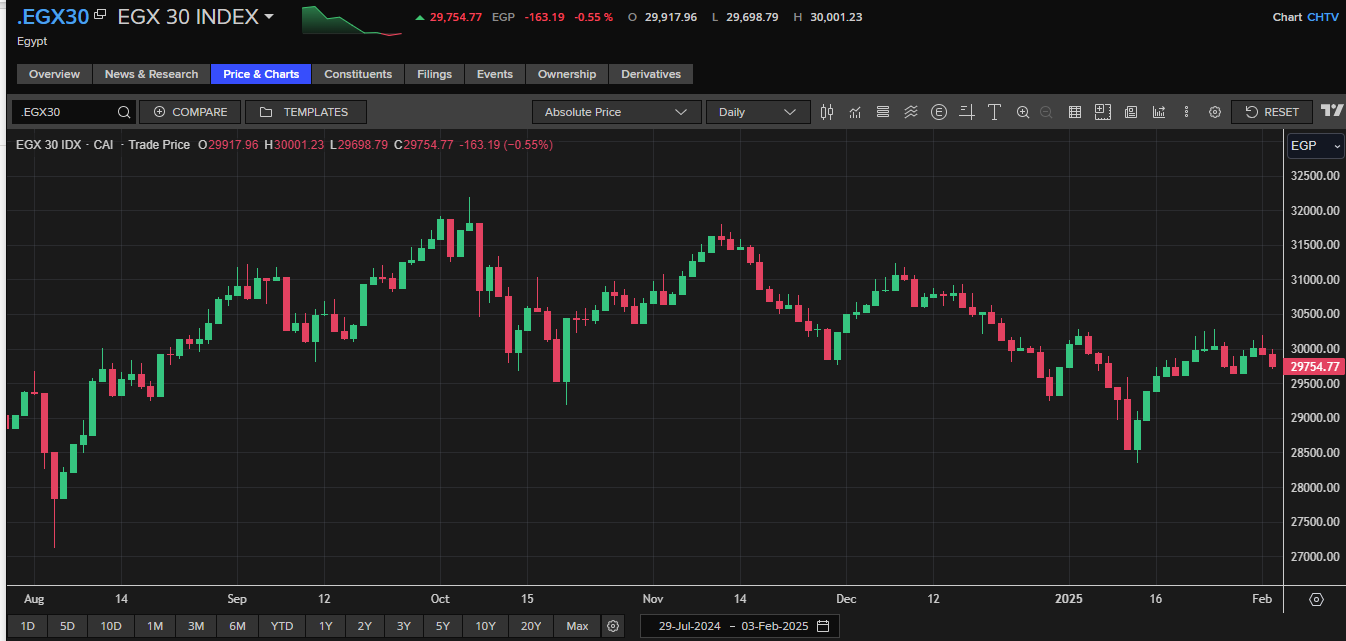Screen dimensions: 1346x641
Task: Open the Daily interval dropdown
Action: (x=757, y=112)
